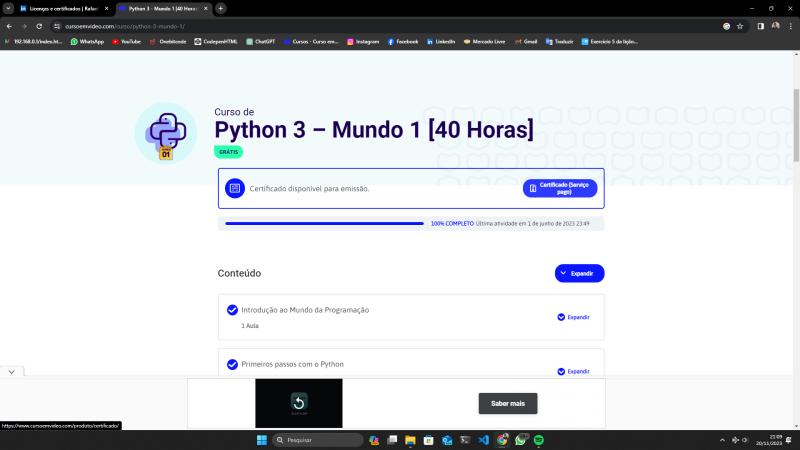The image size is (800, 450).
Task: Click the course completion progress bar
Action: [x=324, y=223]
